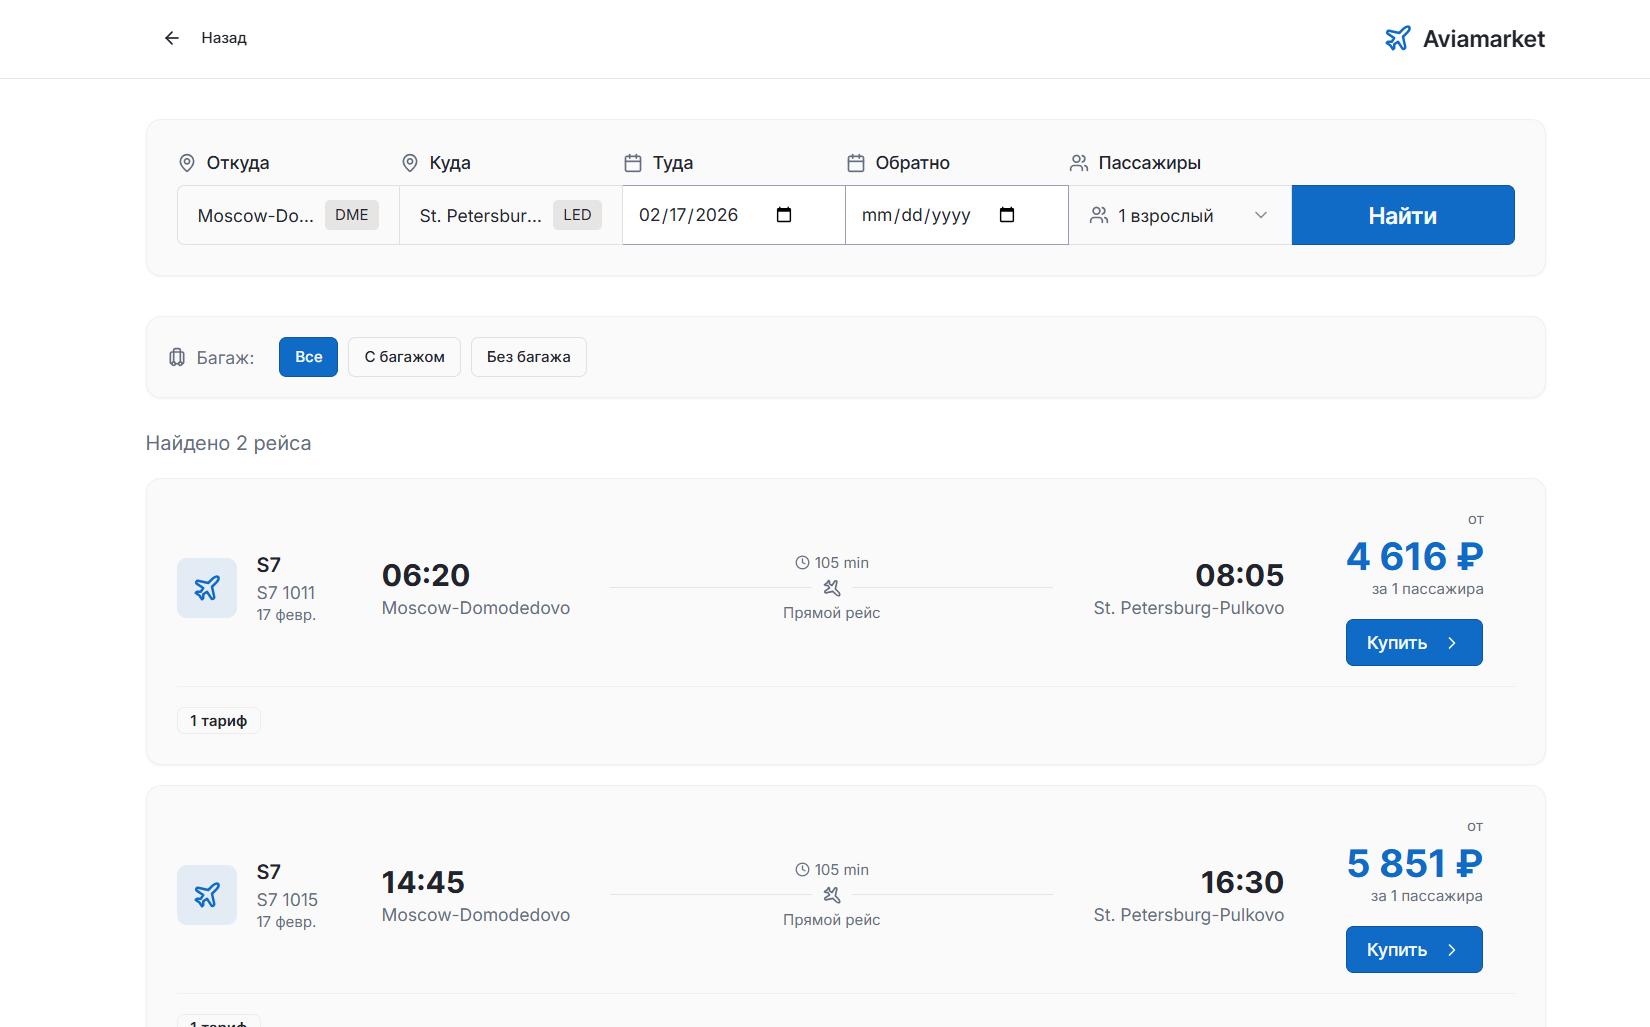Click the departure time 14:45
Image resolution: width=1650 pixels, height=1027 pixels.
423,882
